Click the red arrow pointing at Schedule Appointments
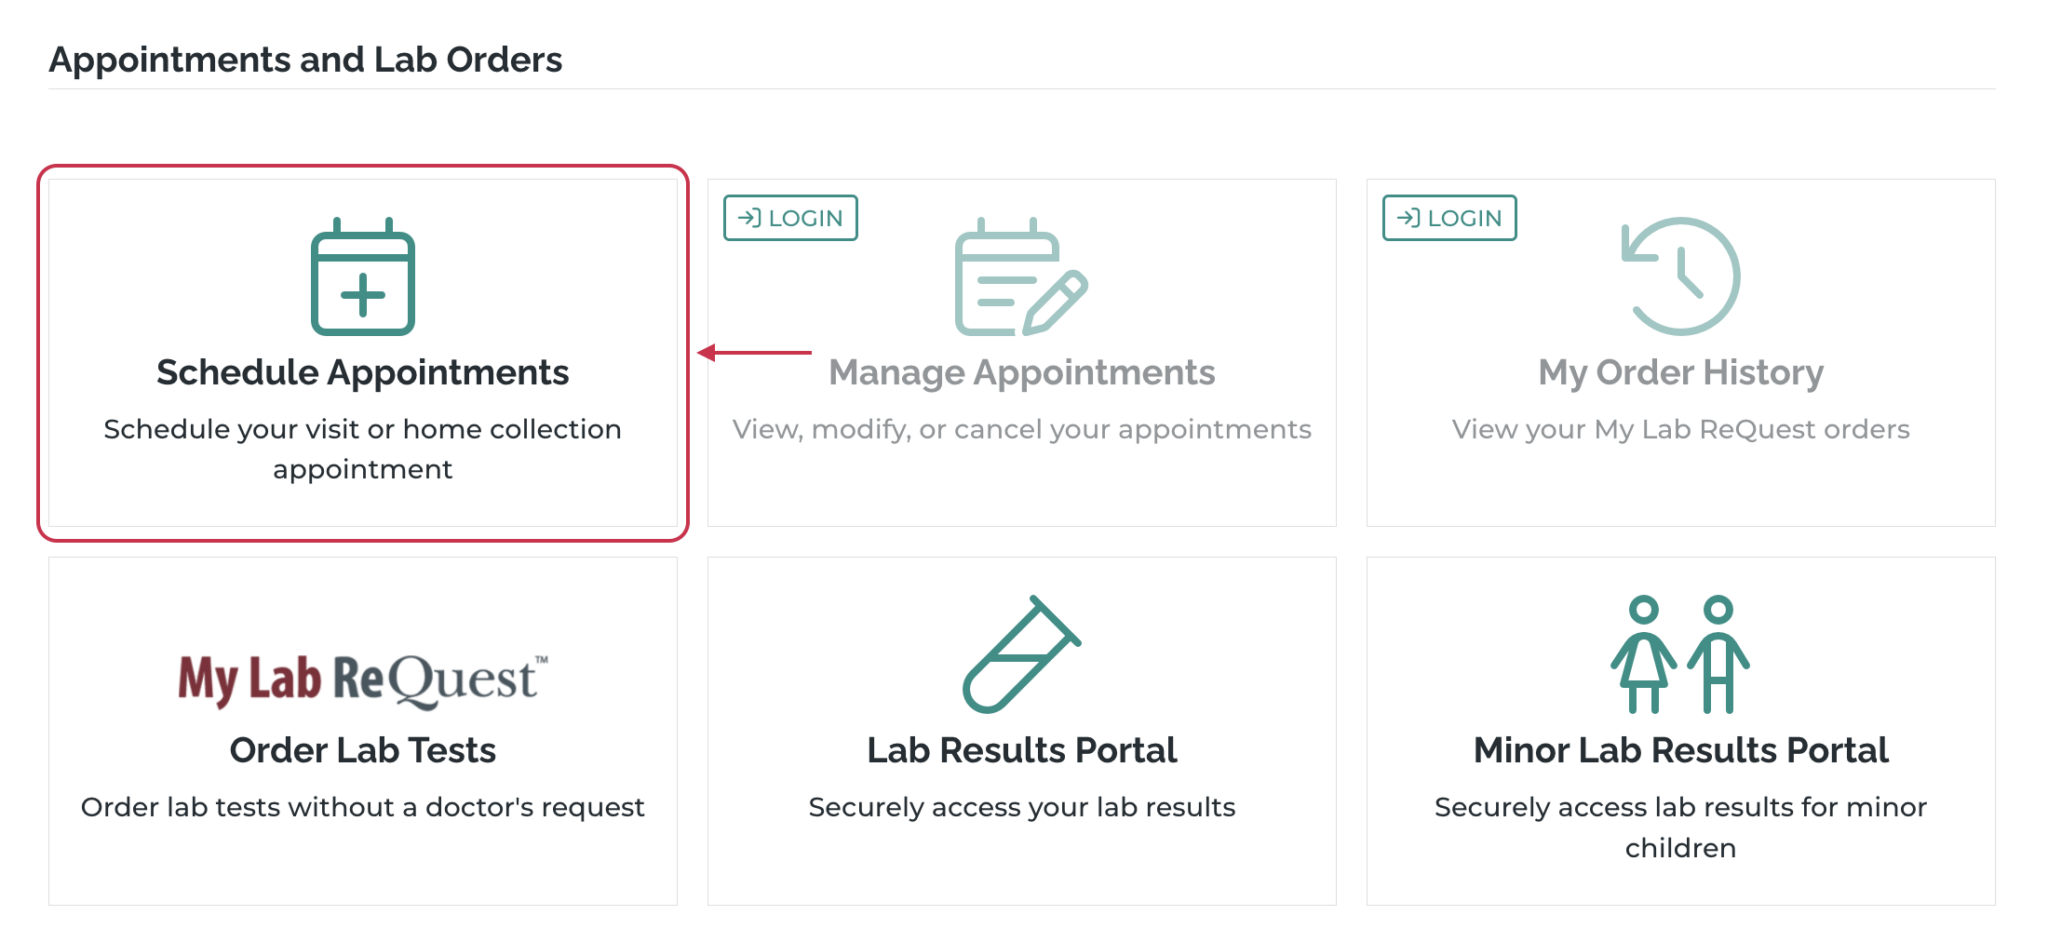 [755, 352]
